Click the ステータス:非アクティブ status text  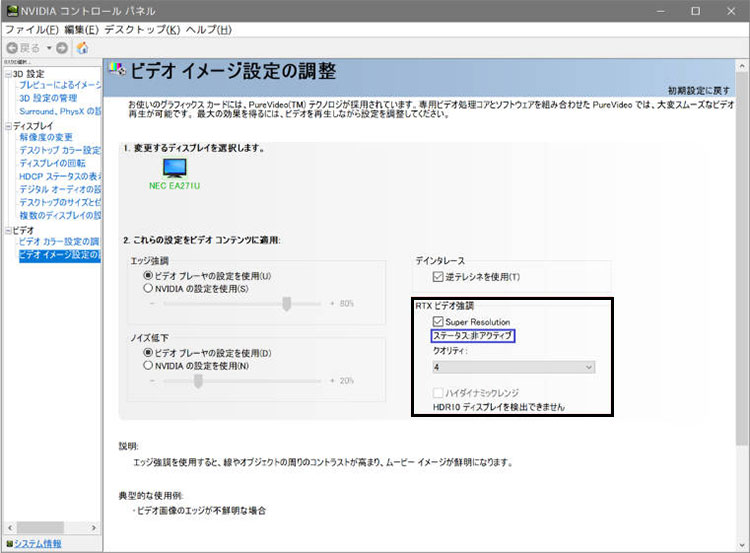click(x=473, y=336)
